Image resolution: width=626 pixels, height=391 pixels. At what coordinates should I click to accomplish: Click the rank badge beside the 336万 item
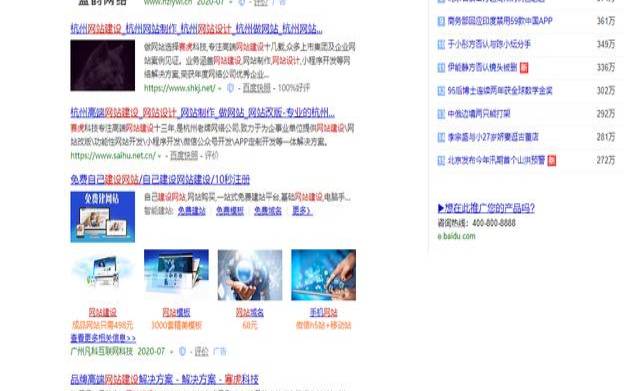(441, 67)
